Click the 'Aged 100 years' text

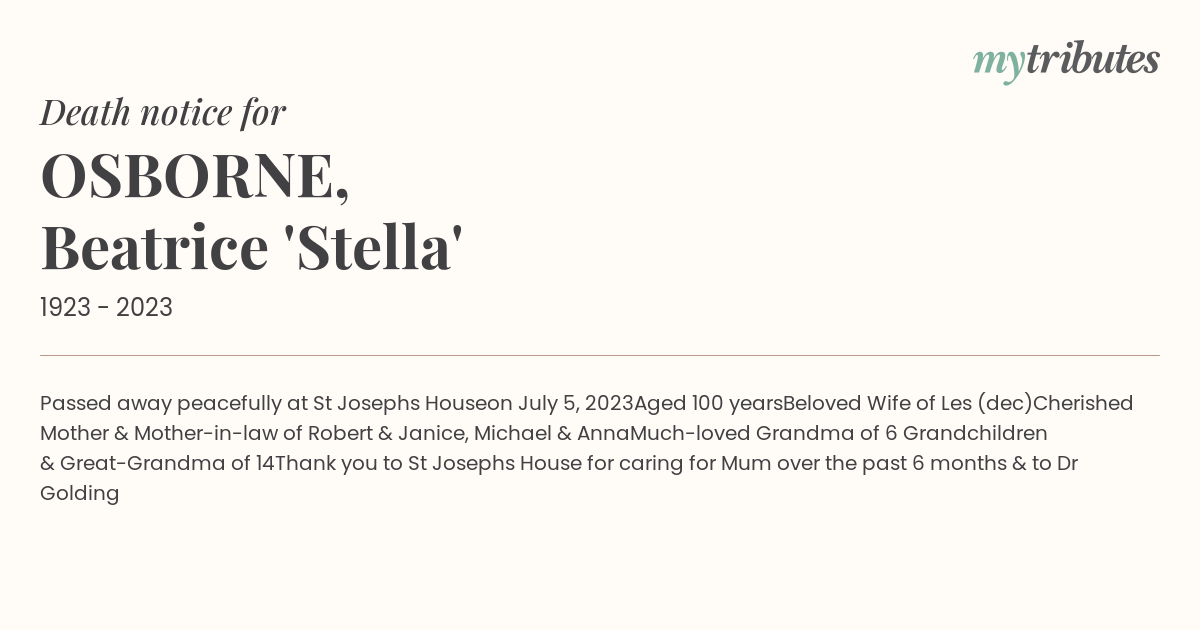click(708, 403)
